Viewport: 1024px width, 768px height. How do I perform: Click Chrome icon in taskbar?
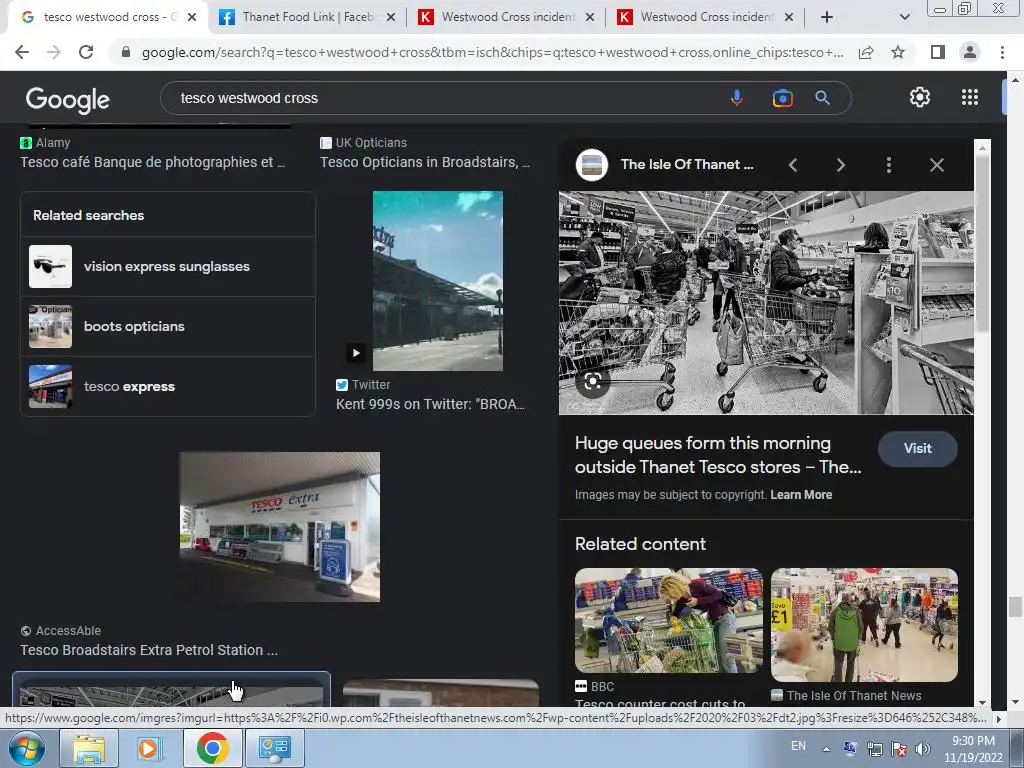pos(212,748)
